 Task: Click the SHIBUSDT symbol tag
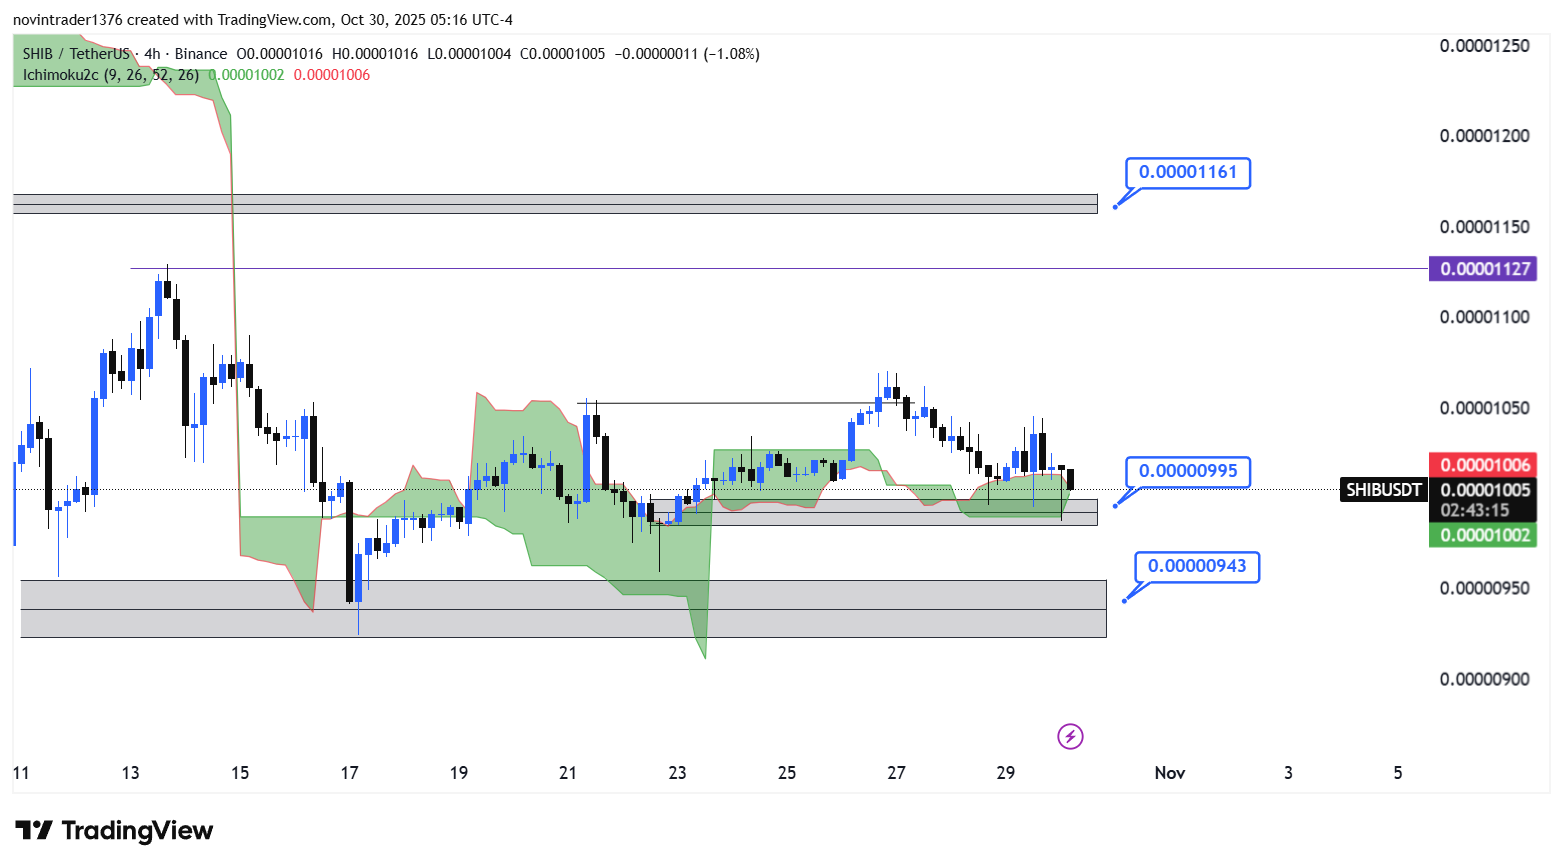click(x=1383, y=490)
